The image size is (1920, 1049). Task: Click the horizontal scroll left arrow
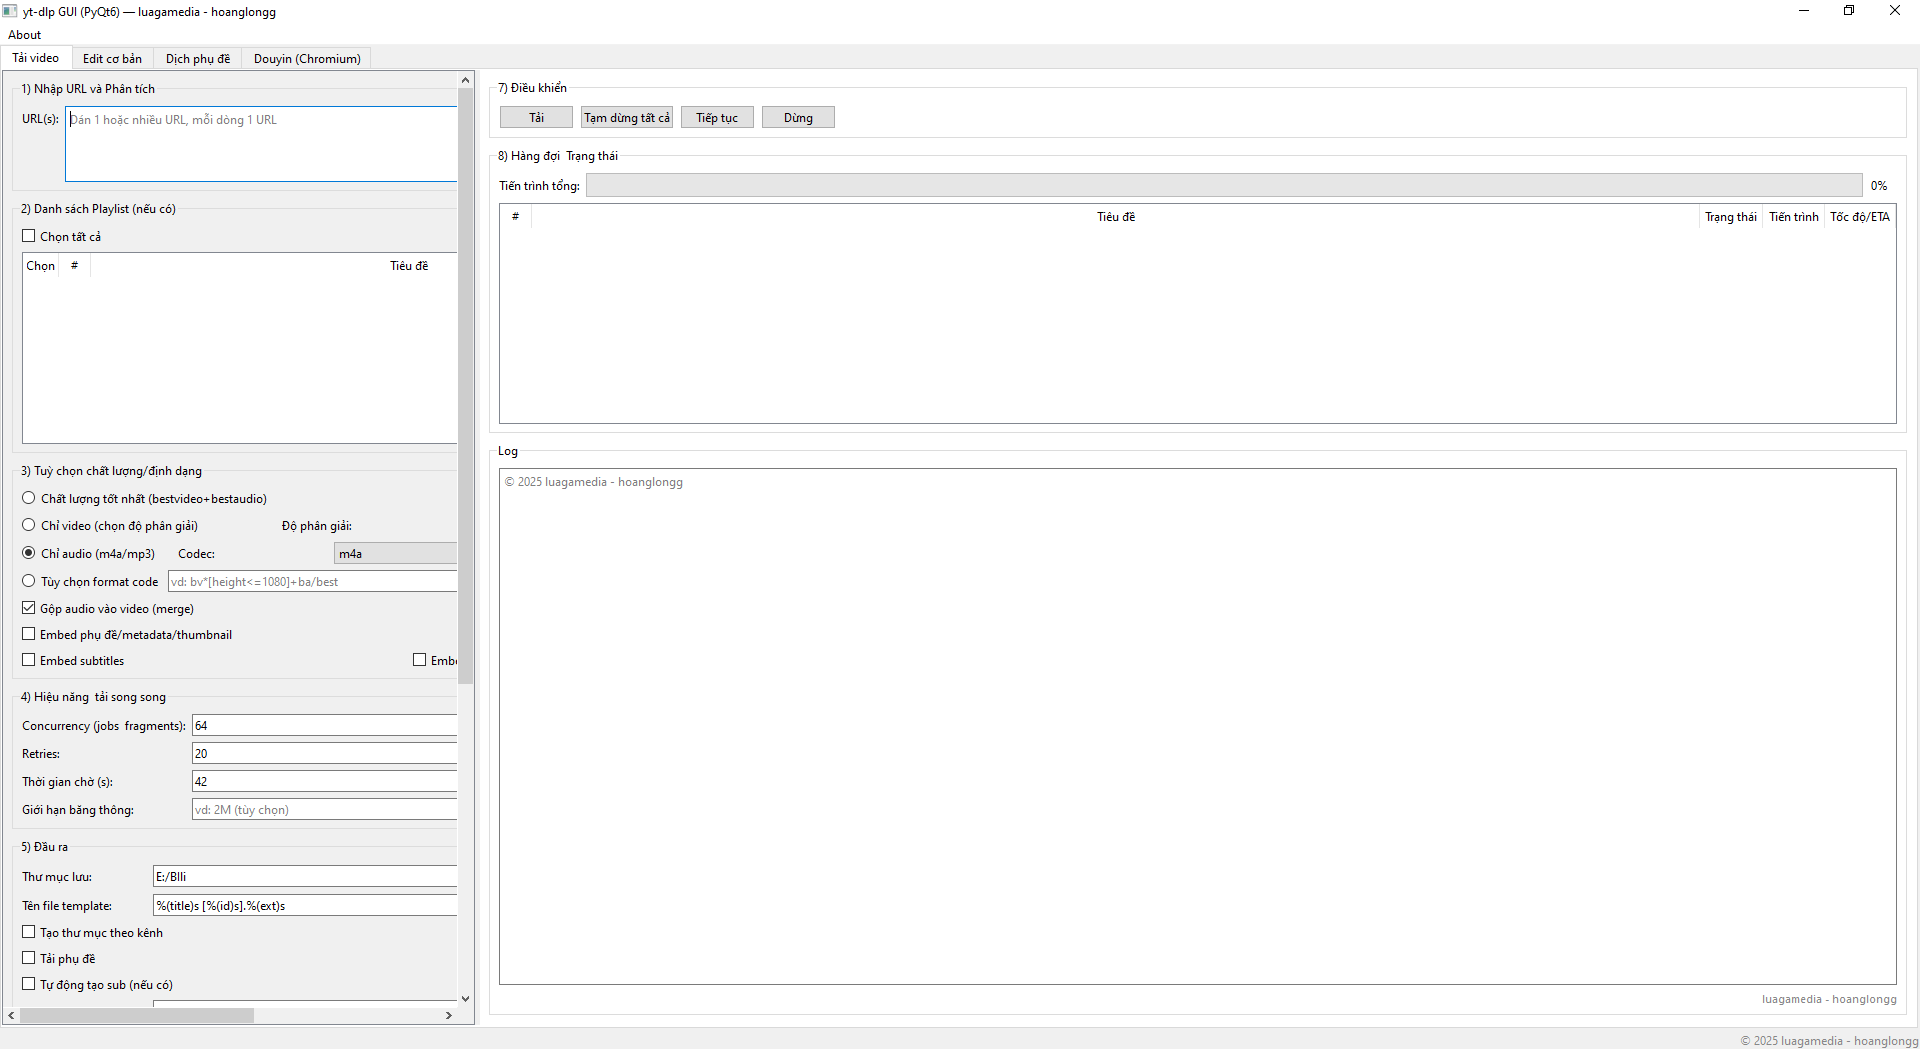click(11, 1015)
